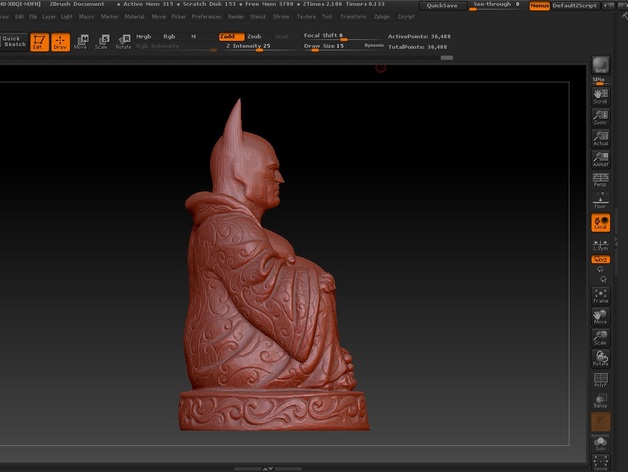This screenshot has width=628, height=472.
Task: Open the Preferences menu
Action: point(206,17)
